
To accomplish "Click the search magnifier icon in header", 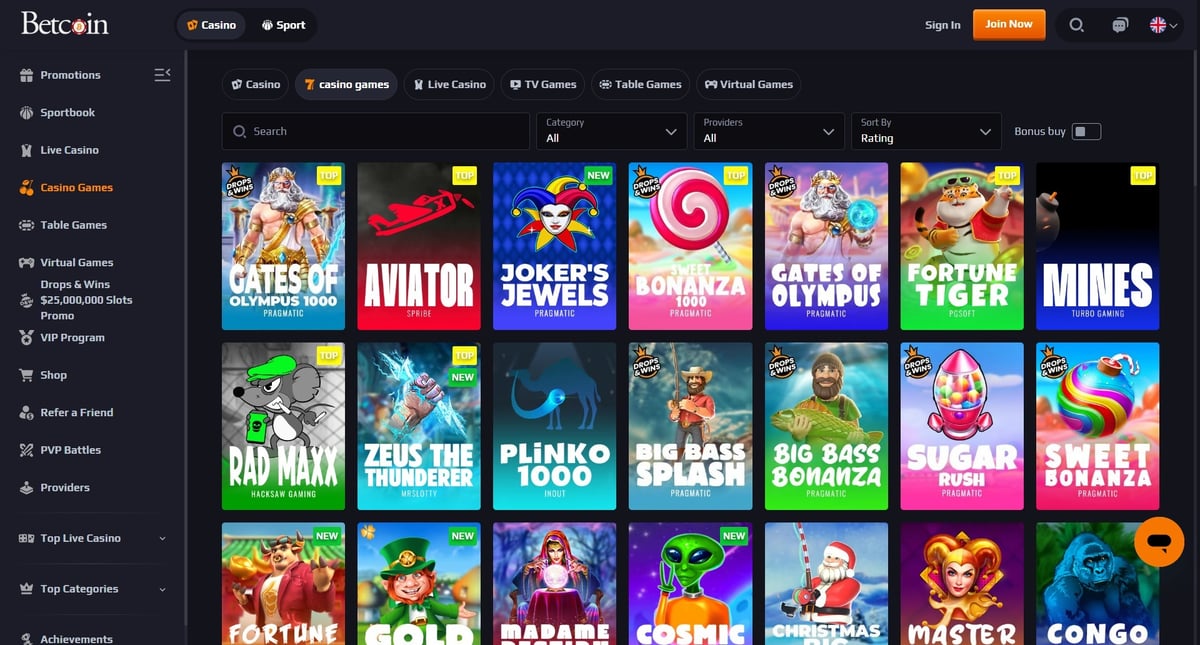I will pos(1076,25).
